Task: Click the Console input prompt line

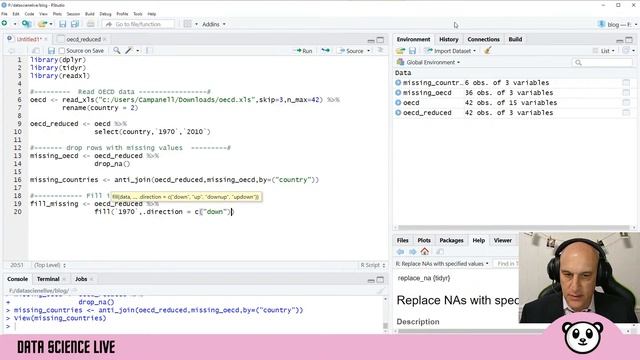Action: [196, 326]
